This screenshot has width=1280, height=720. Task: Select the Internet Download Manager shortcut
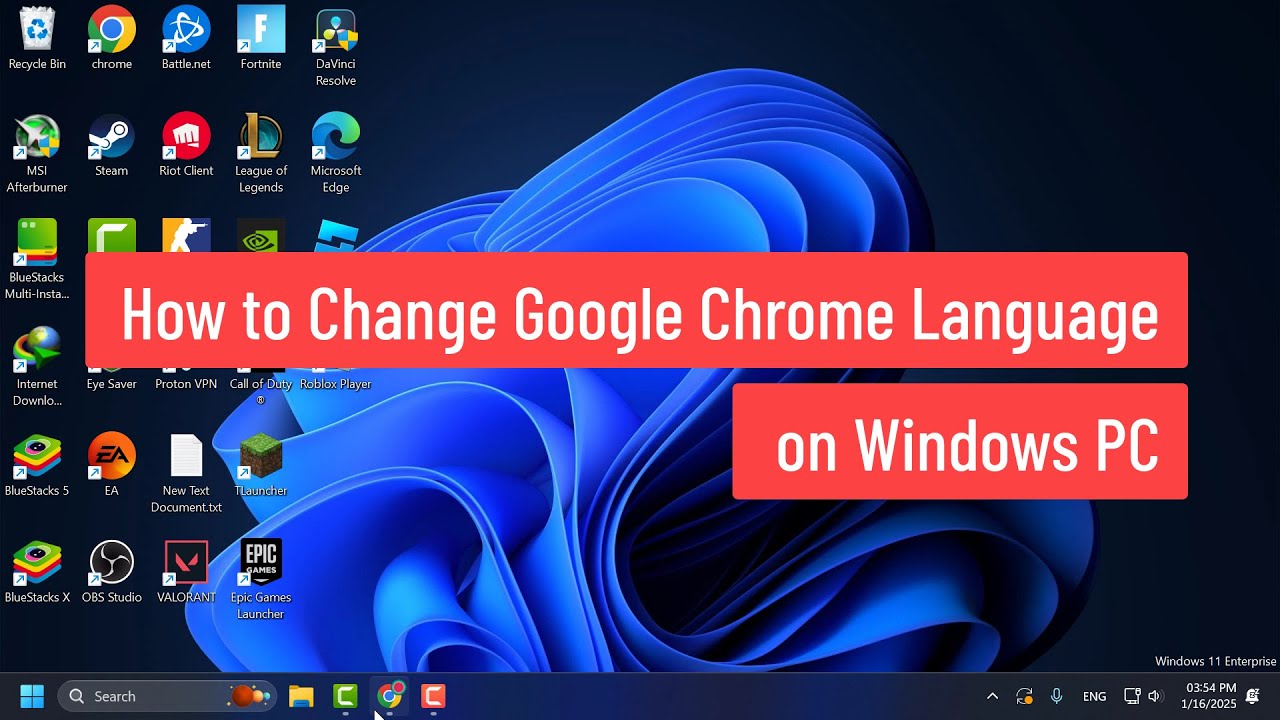pyautogui.click(x=37, y=367)
